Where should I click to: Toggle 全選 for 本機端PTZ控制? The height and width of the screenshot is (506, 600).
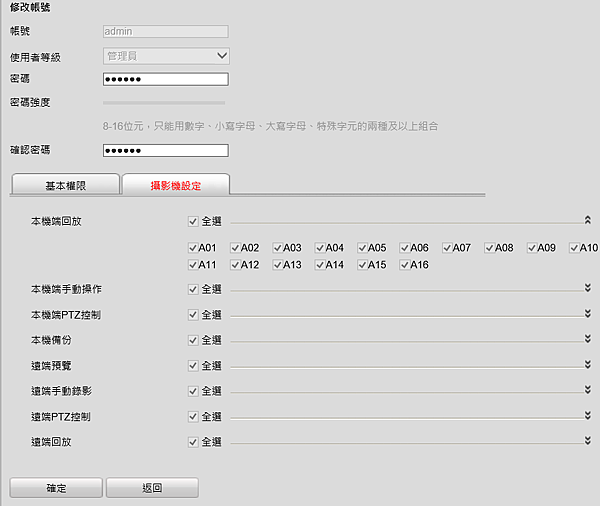tap(193, 315)
